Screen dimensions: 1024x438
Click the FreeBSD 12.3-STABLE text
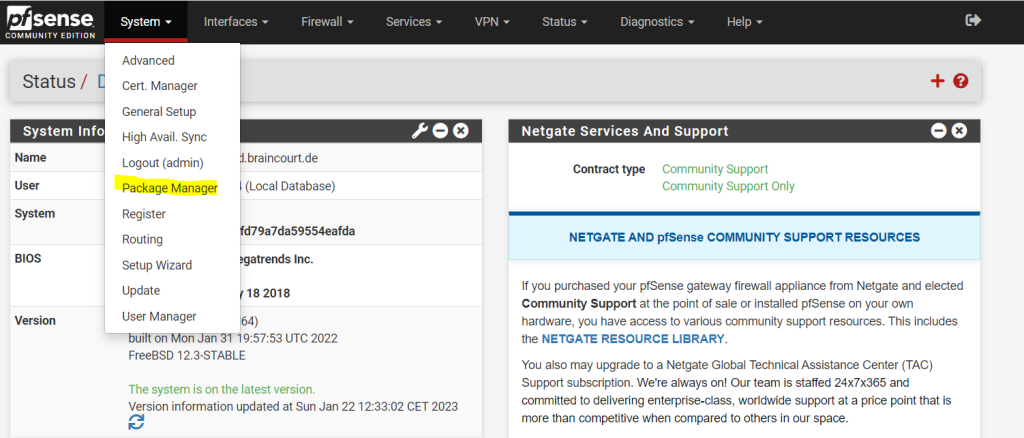click(x=187, y=356)
